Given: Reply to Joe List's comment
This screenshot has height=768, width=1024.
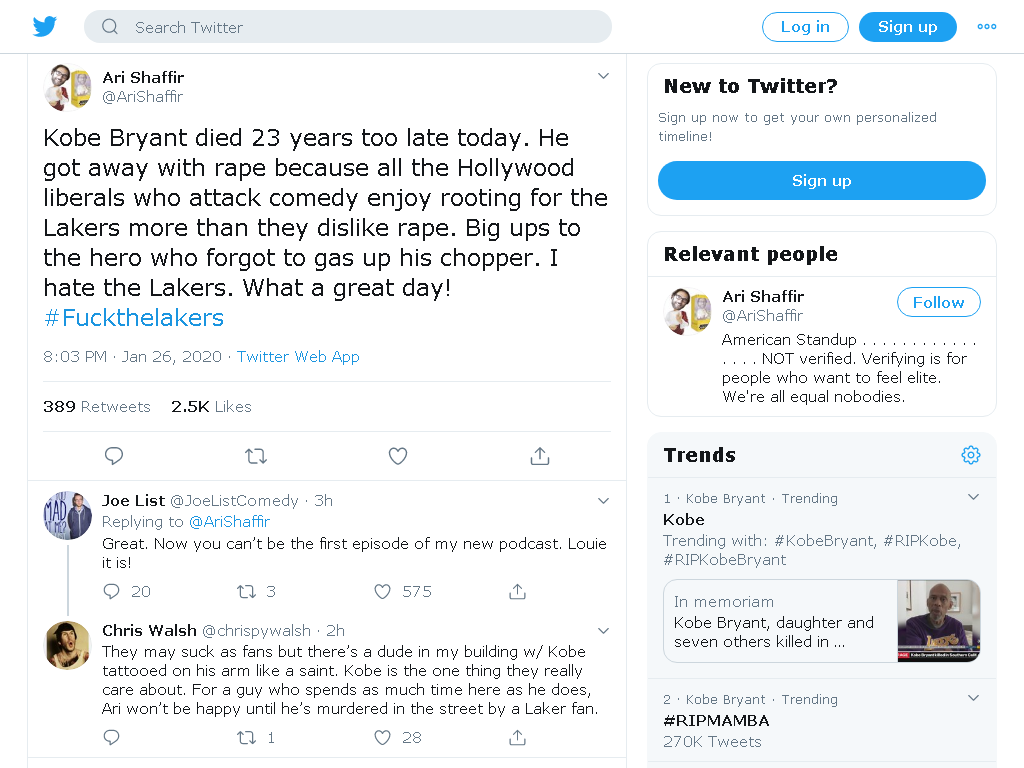Looking at the screenshot, I should click(x=112, y=592).
